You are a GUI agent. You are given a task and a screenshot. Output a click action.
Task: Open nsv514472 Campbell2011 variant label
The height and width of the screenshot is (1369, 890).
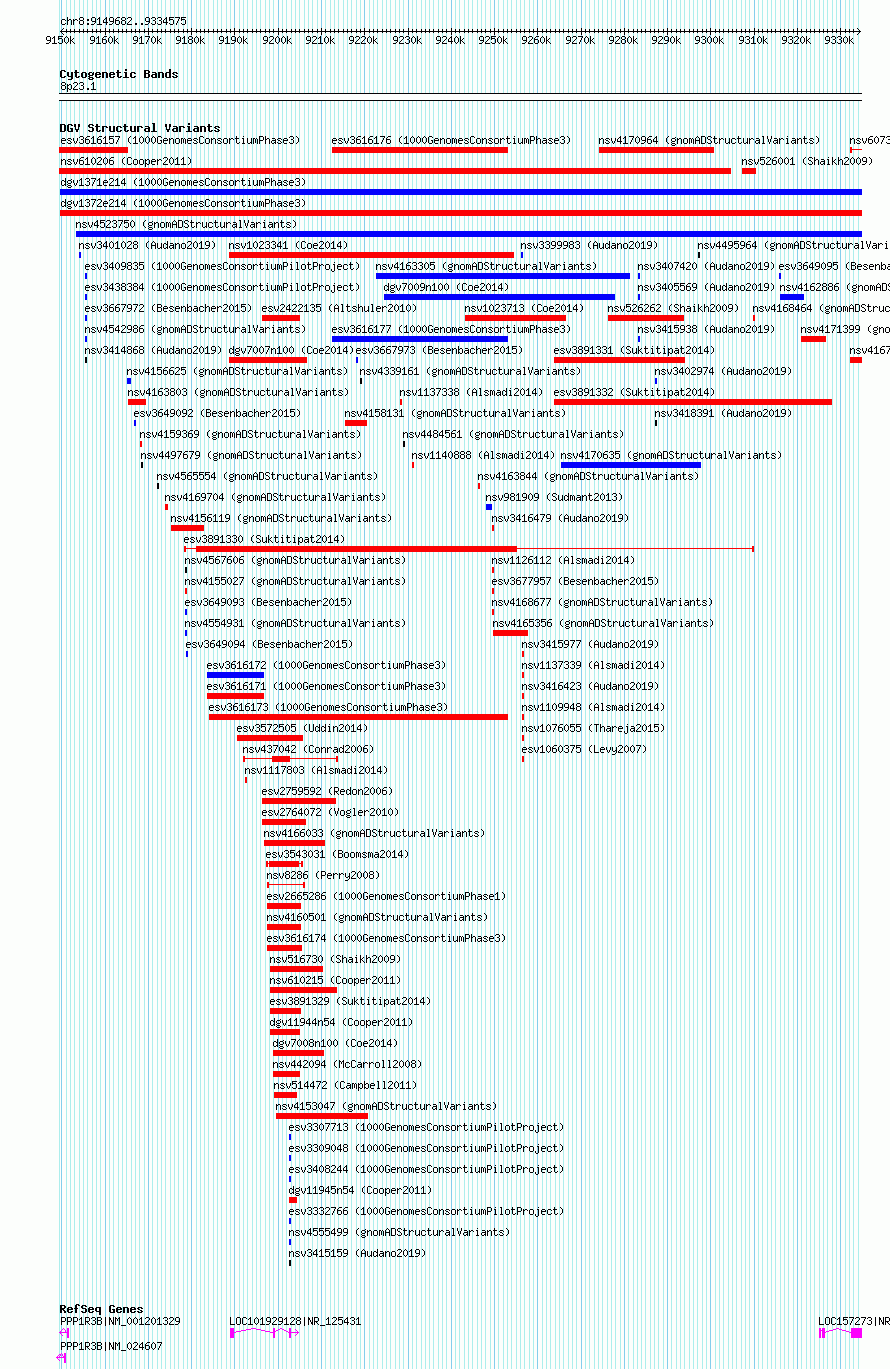(x=344, y=1085)
